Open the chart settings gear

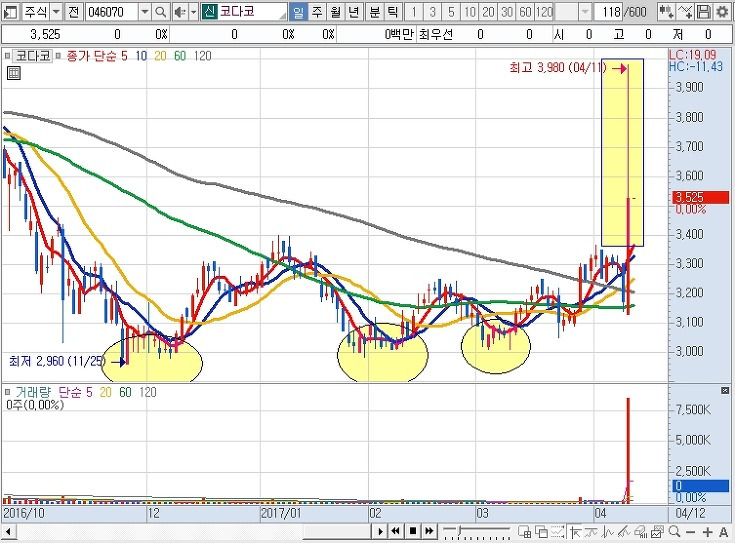pos(723,12)
